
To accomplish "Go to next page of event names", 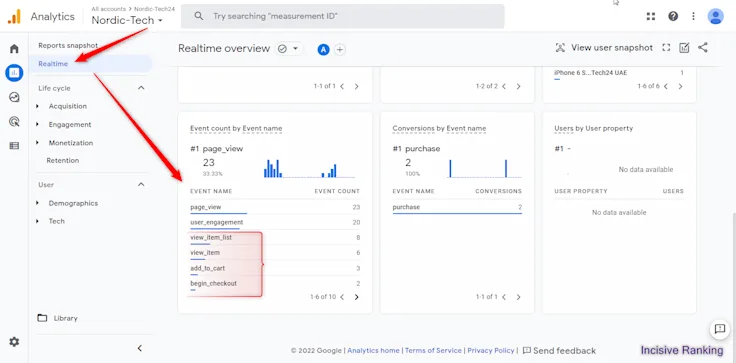I will 356,297.
